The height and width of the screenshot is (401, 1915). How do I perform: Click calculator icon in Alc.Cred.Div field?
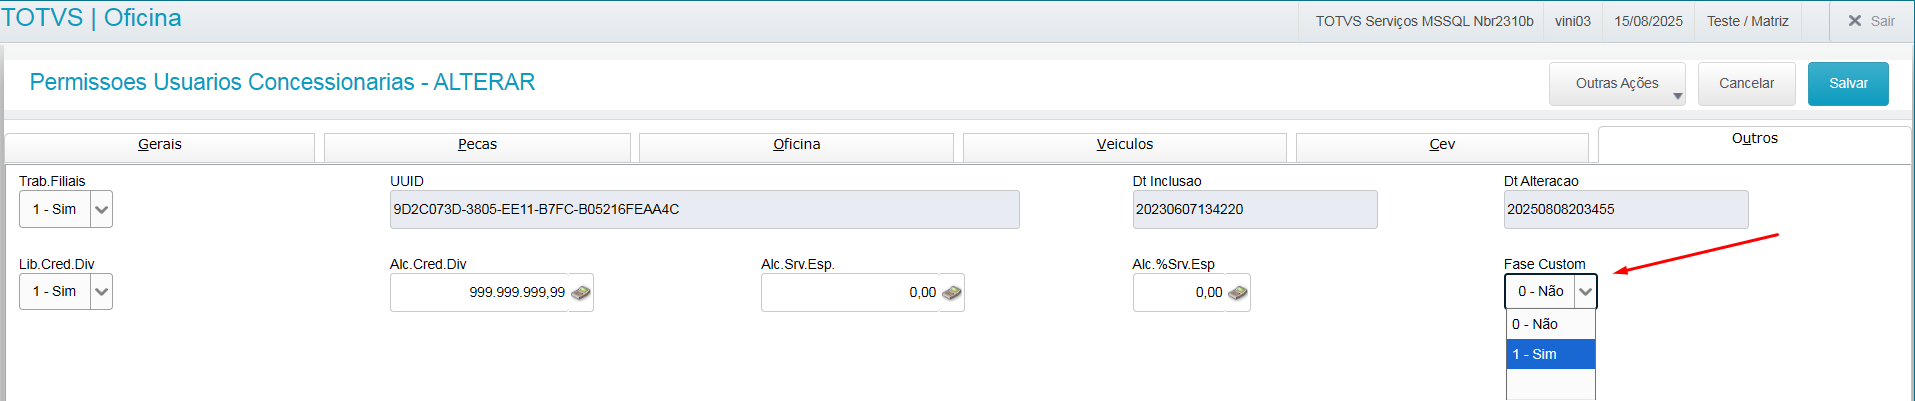point(581,293)
